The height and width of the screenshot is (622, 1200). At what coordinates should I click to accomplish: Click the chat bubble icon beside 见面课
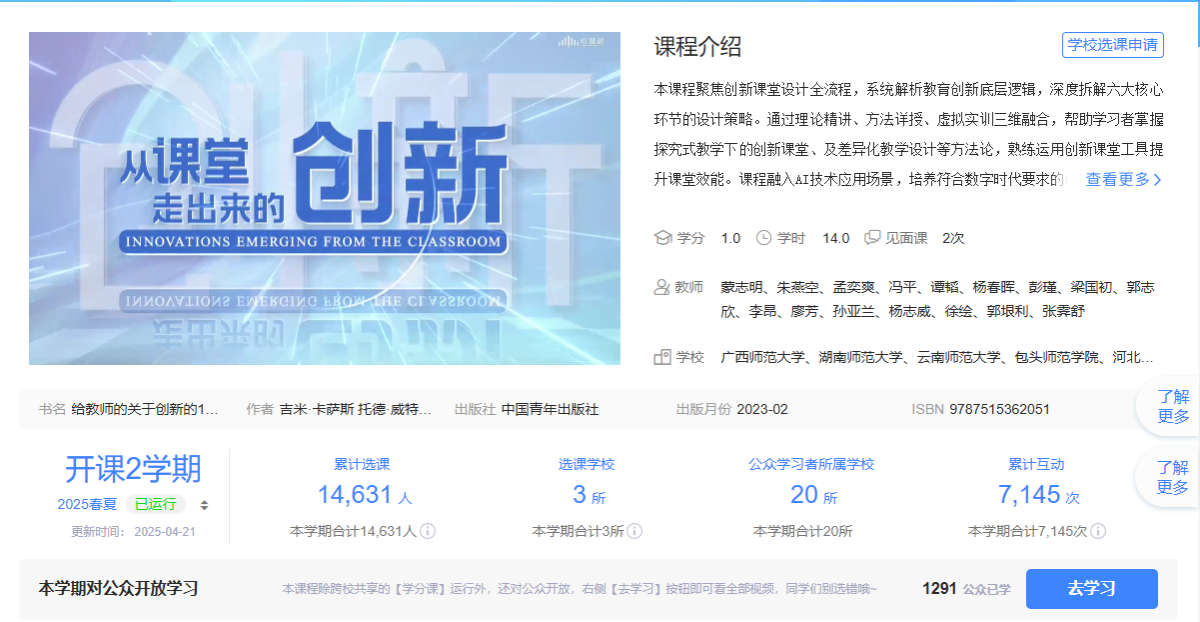click(x=872, y=238)
